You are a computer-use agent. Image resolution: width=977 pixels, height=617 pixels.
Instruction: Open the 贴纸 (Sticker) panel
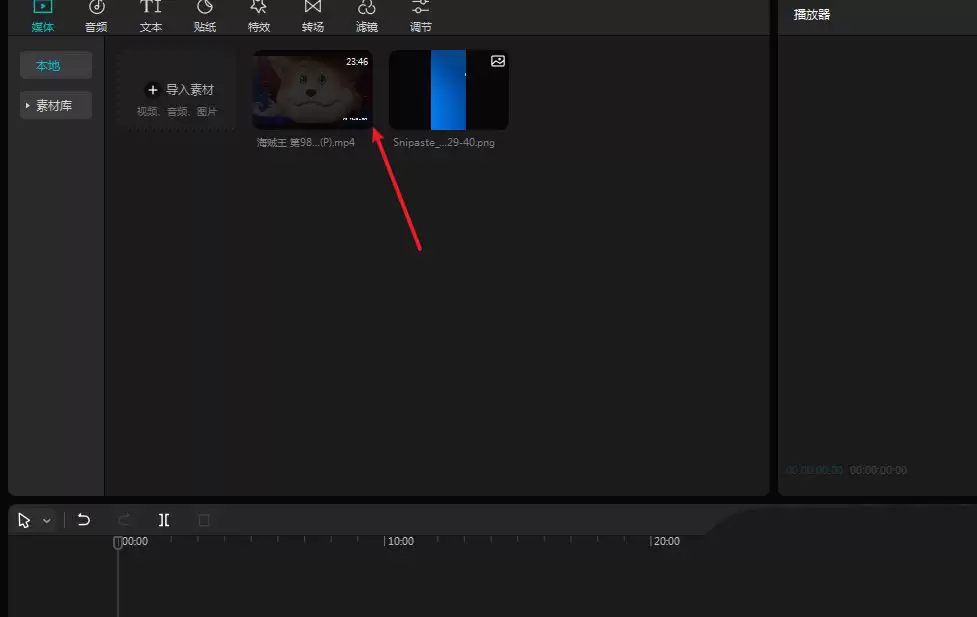(x=204, y=16)
